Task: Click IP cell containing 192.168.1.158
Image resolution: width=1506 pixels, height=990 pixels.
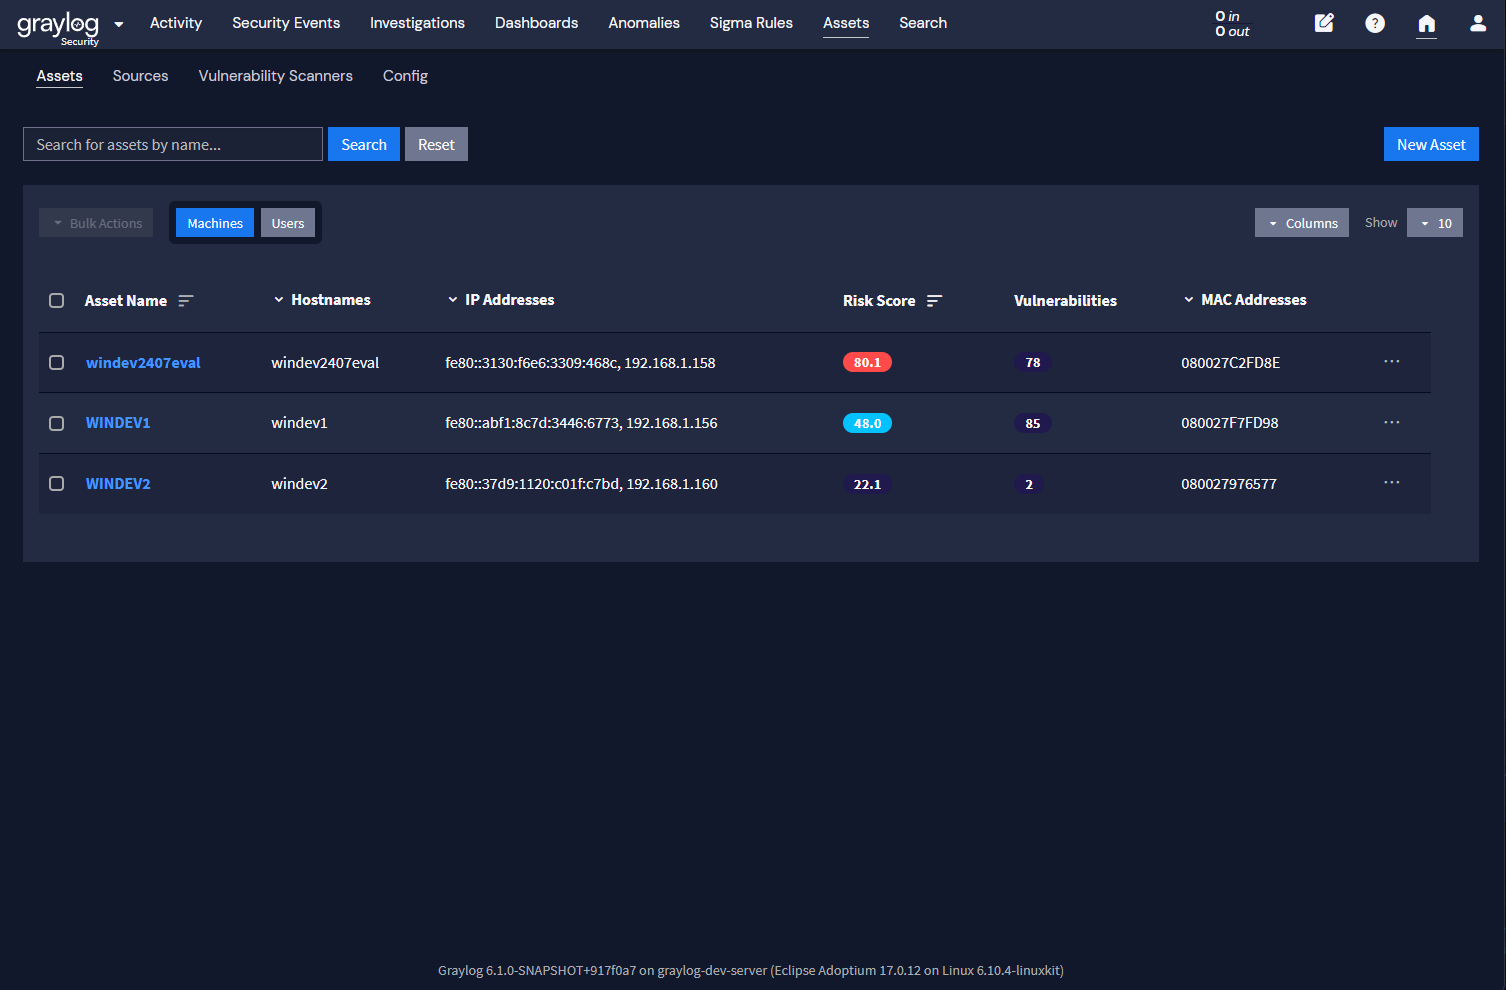Action: point(580,363)
